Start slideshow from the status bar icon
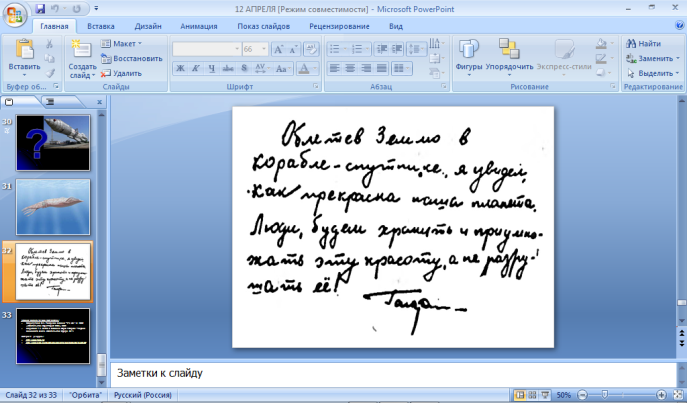687x403 pixels. (x=545, y=395)
